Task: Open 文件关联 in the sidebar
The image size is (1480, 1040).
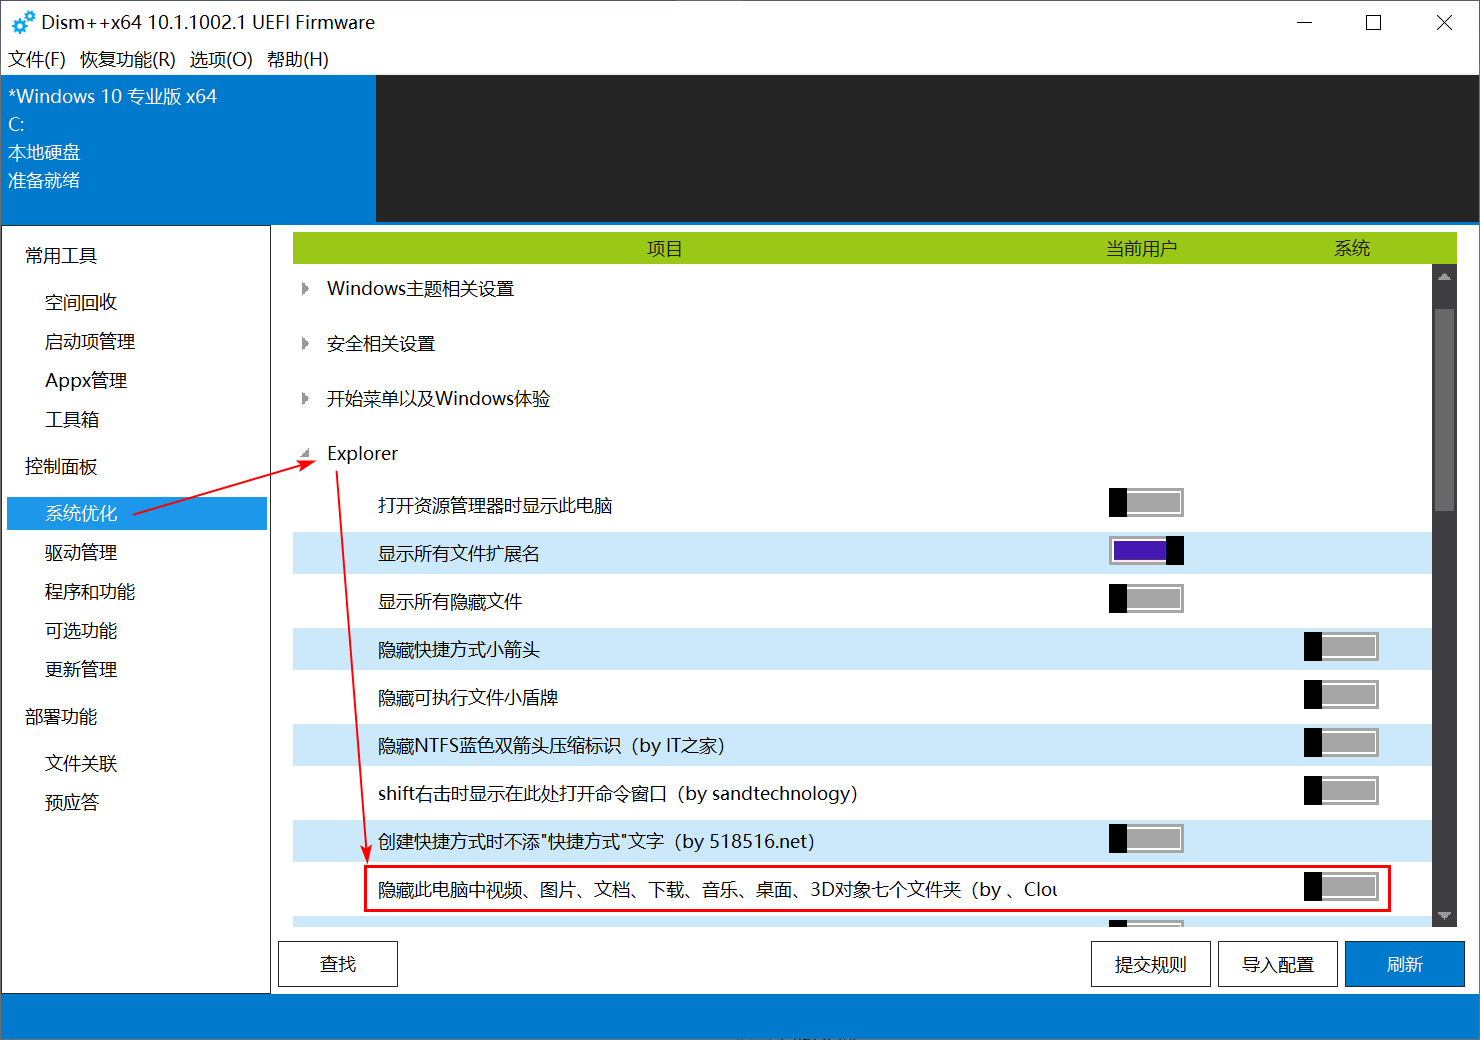Action: [x=81, y=763]
